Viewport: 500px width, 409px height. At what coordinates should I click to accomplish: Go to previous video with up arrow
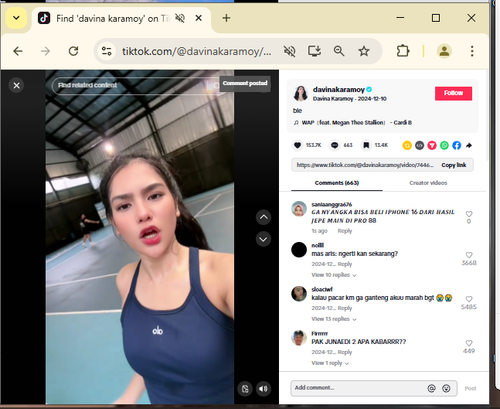pos(263,217)
